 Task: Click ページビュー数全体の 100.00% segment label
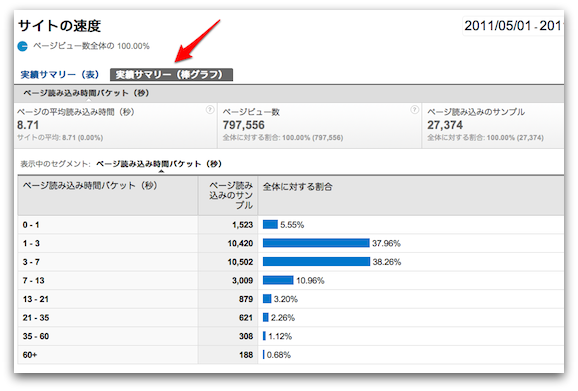[x=91, y=46]
